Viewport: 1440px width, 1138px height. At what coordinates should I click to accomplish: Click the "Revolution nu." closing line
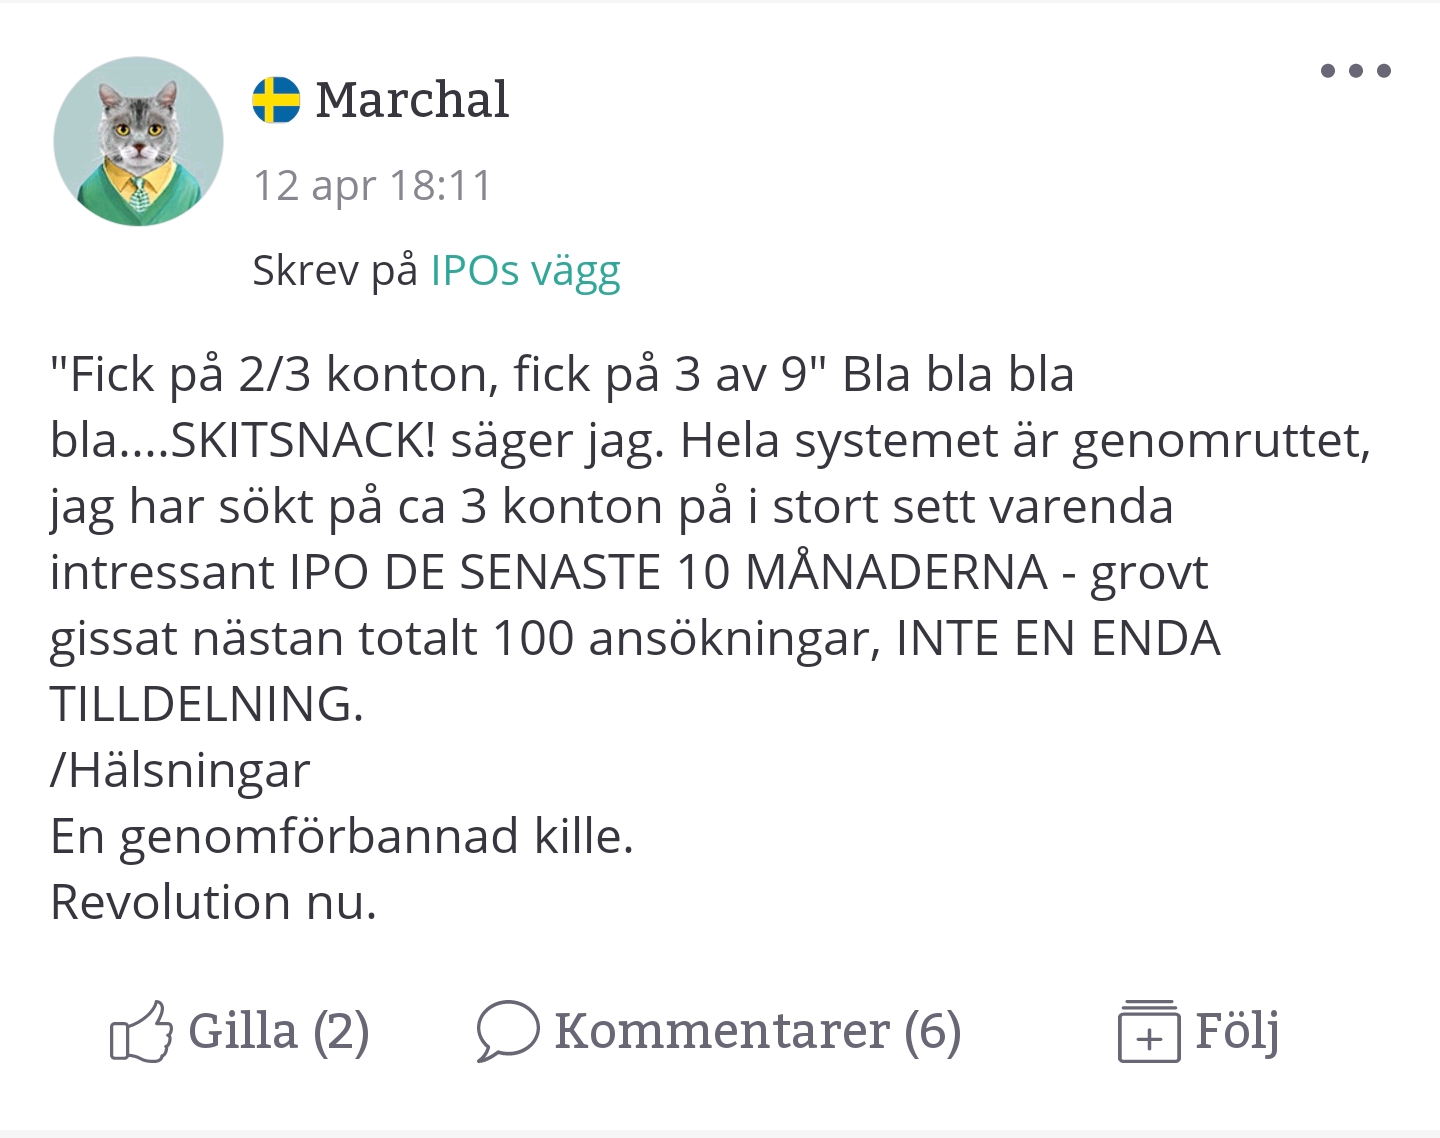click(213, 902)
